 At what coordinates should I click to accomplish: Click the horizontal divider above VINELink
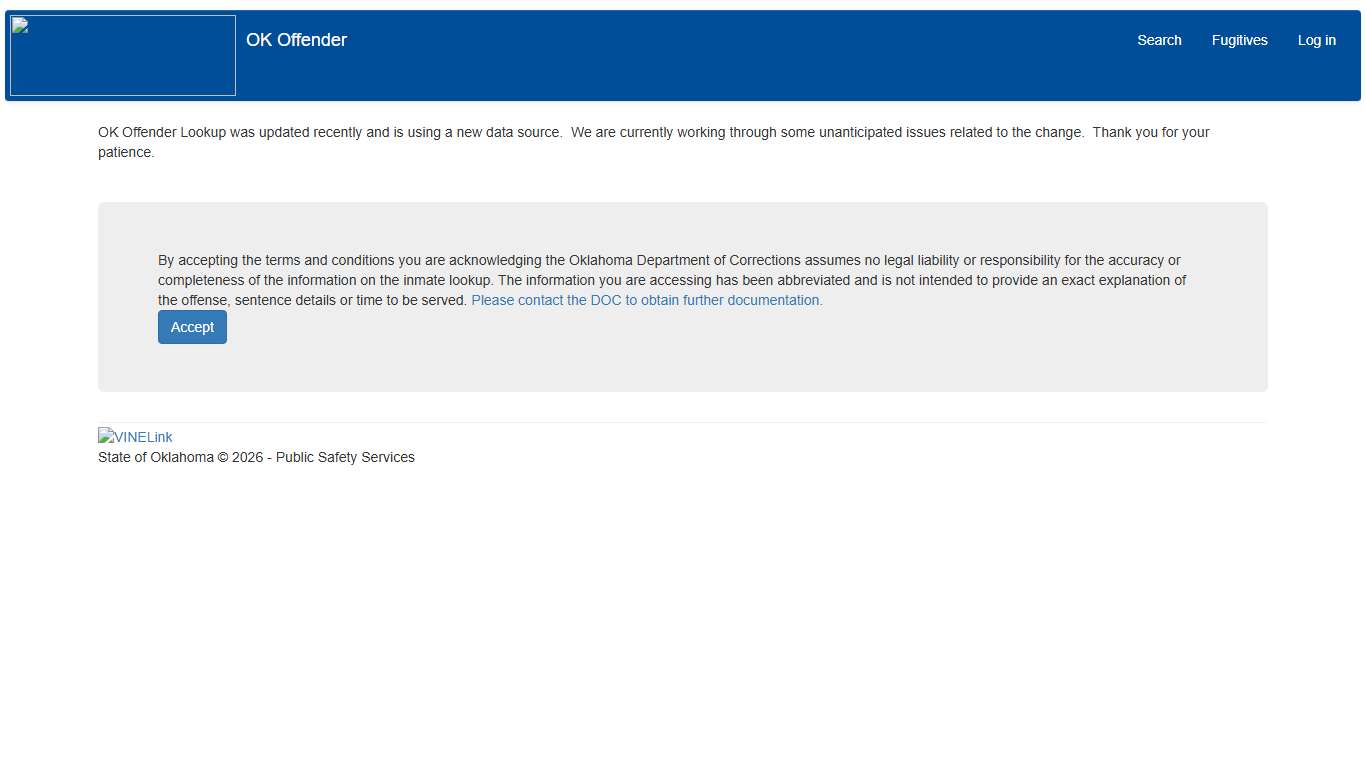coord(682,422)
